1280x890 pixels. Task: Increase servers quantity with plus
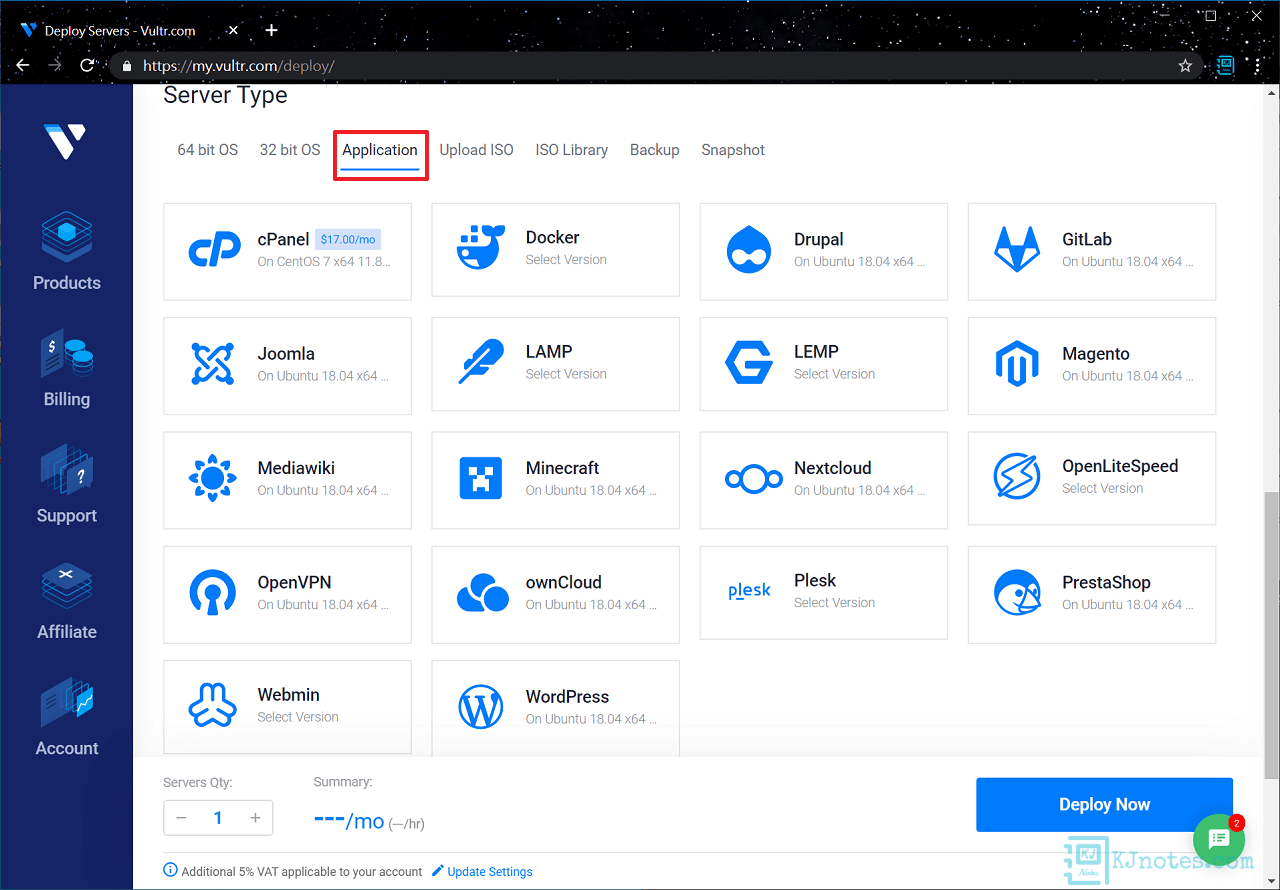(255, 818)
